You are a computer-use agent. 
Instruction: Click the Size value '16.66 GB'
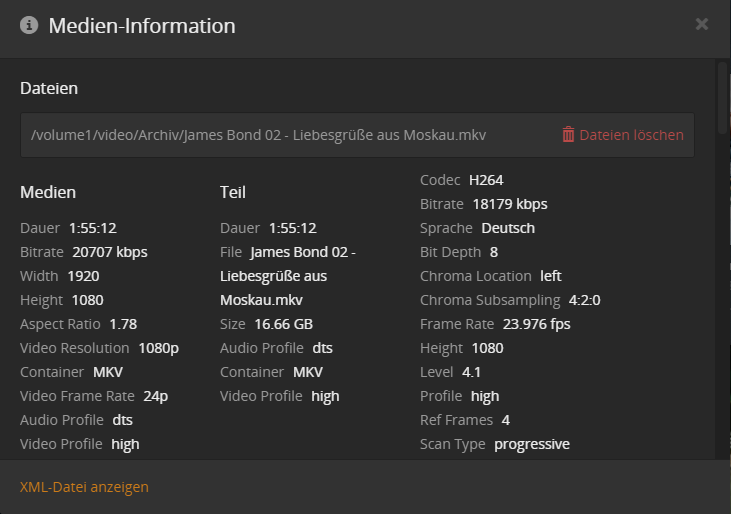coord(283,324)
